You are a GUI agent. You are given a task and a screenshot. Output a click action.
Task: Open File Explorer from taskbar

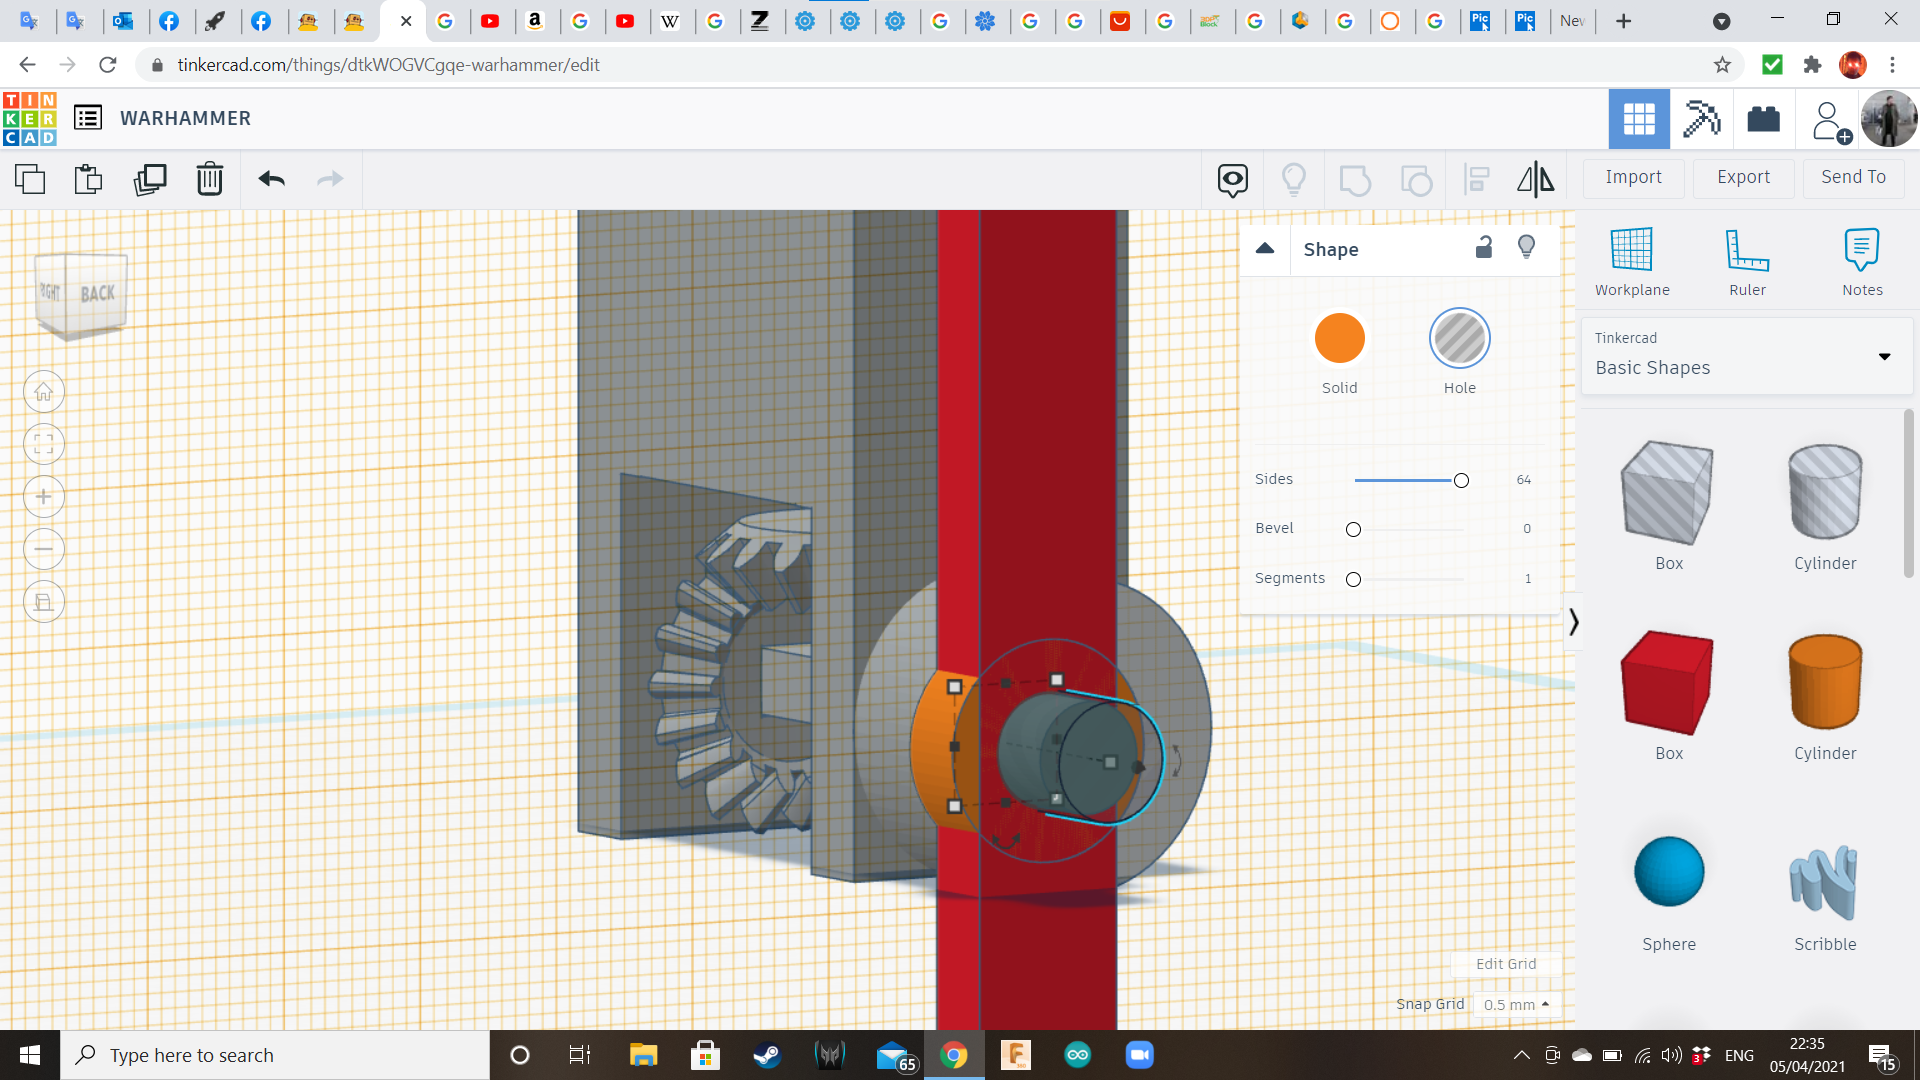click(643, 1055)
